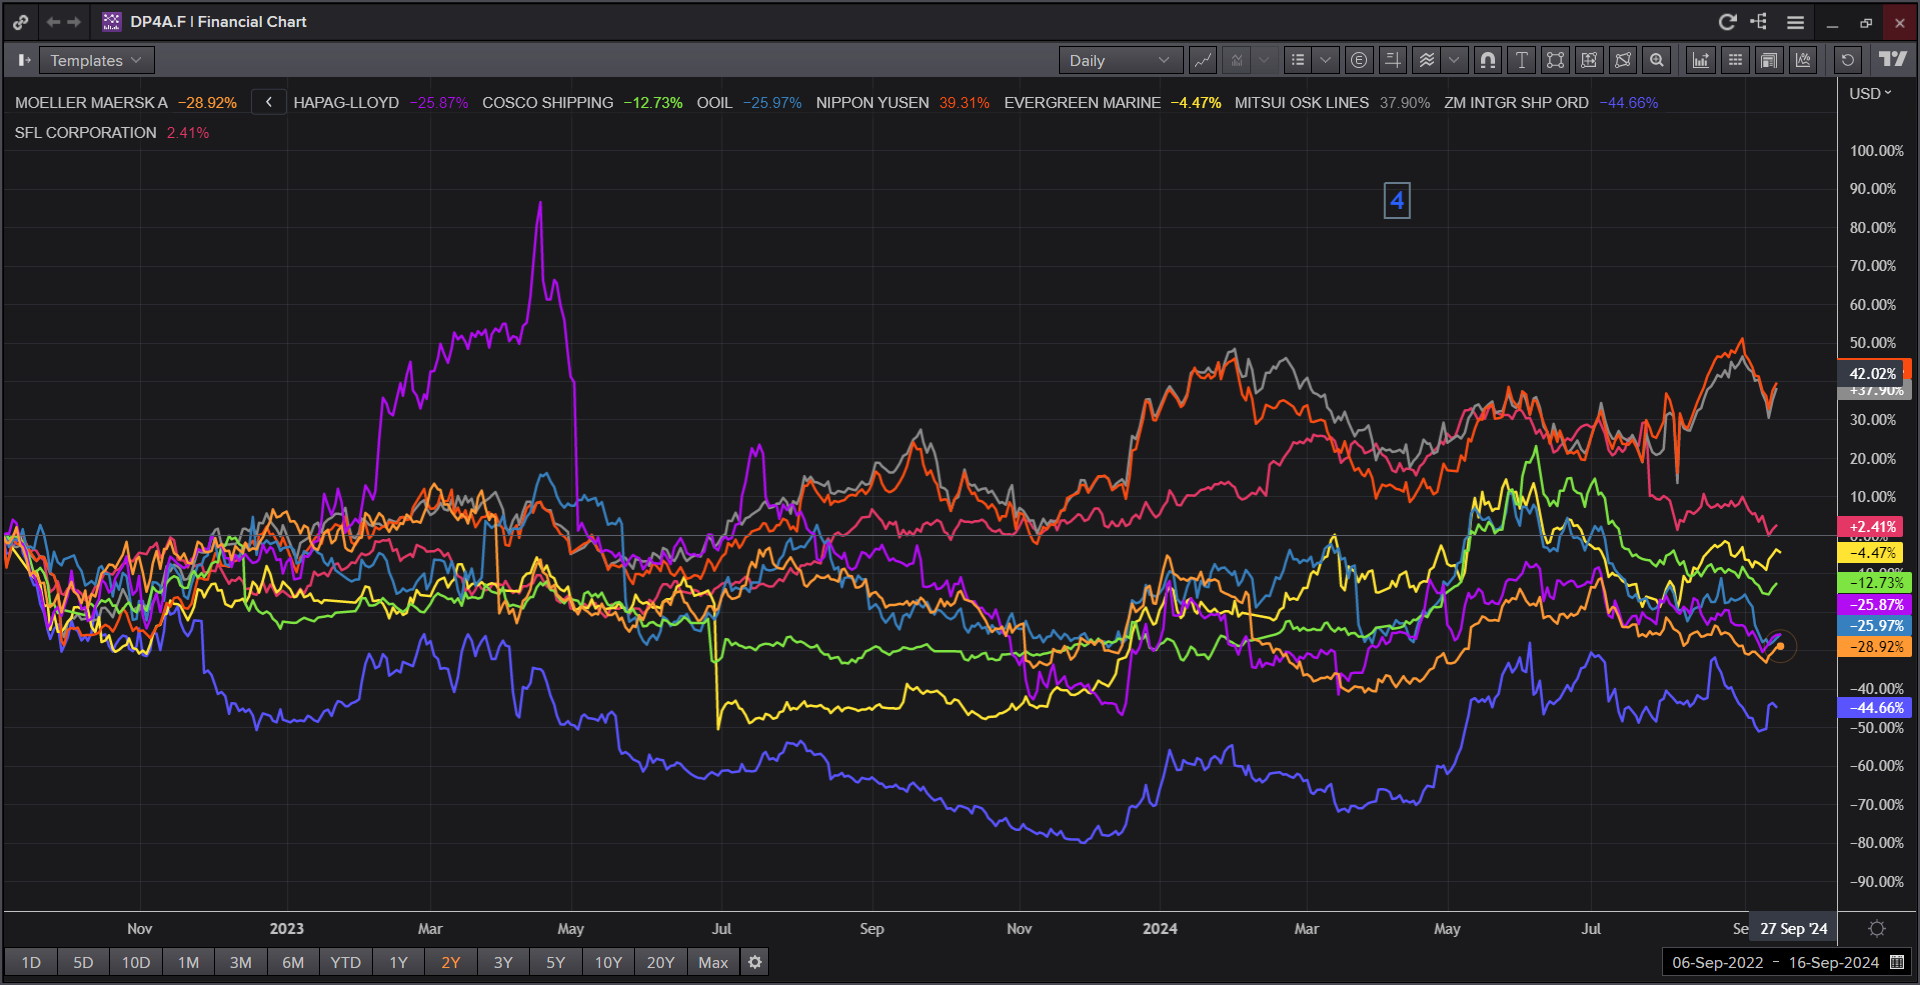Click the zoom magnifier icon
Image resolution: width=1920 pixels, height=985 pixels.
1657,60
